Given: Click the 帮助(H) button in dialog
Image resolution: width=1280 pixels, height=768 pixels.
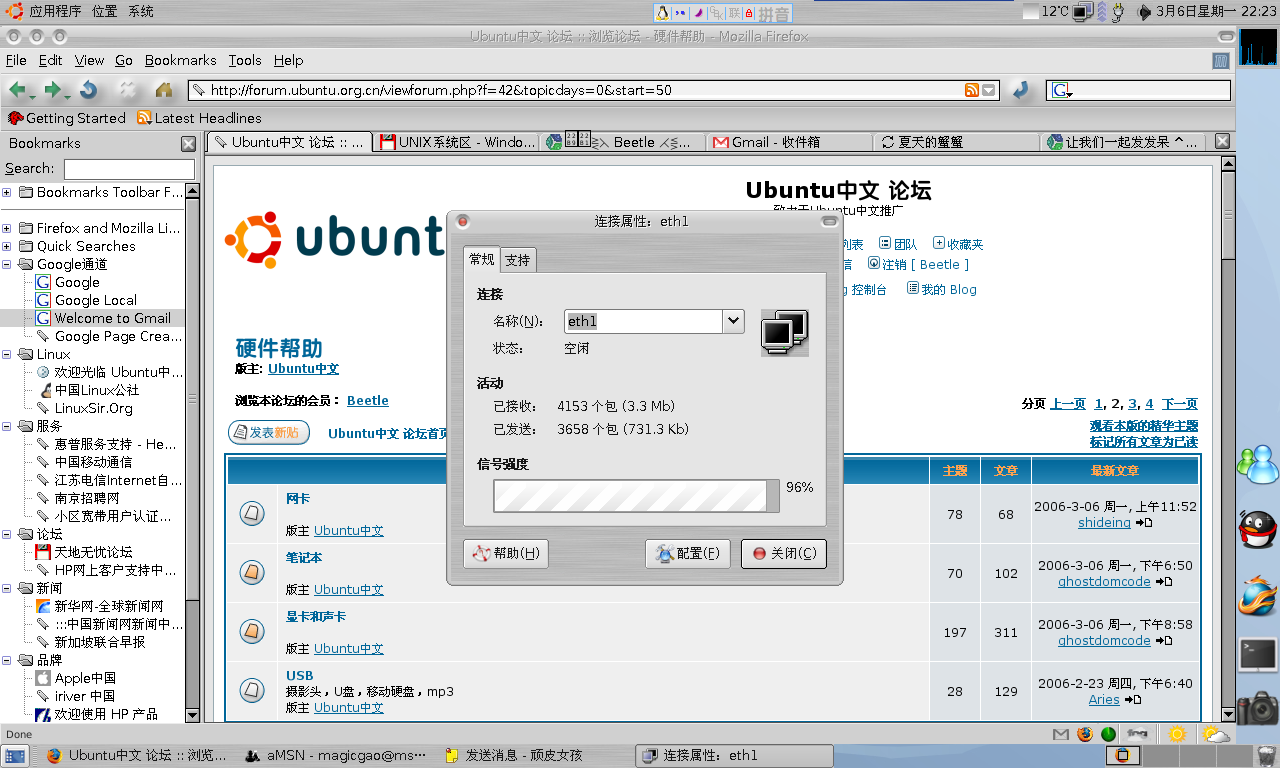Looking at the screenshot, I should 506,553.
